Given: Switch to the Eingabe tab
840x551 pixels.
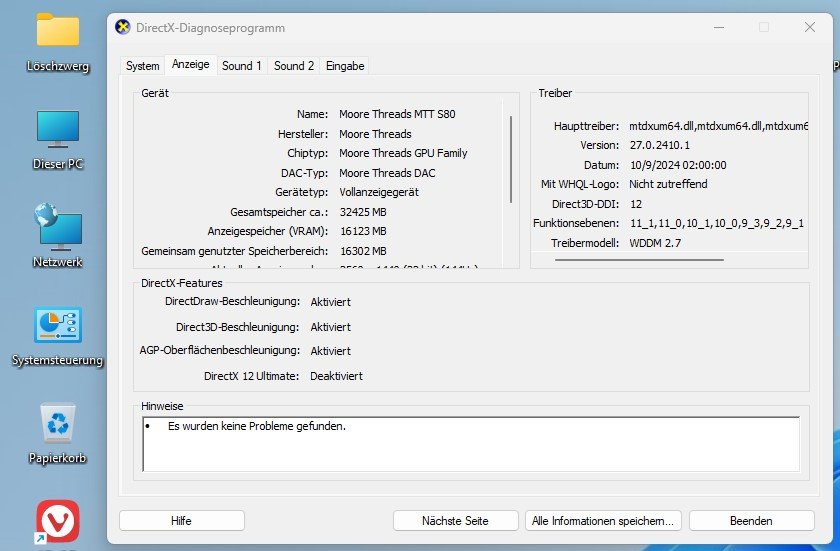Looking at the screenshot, I should (345, 66).
